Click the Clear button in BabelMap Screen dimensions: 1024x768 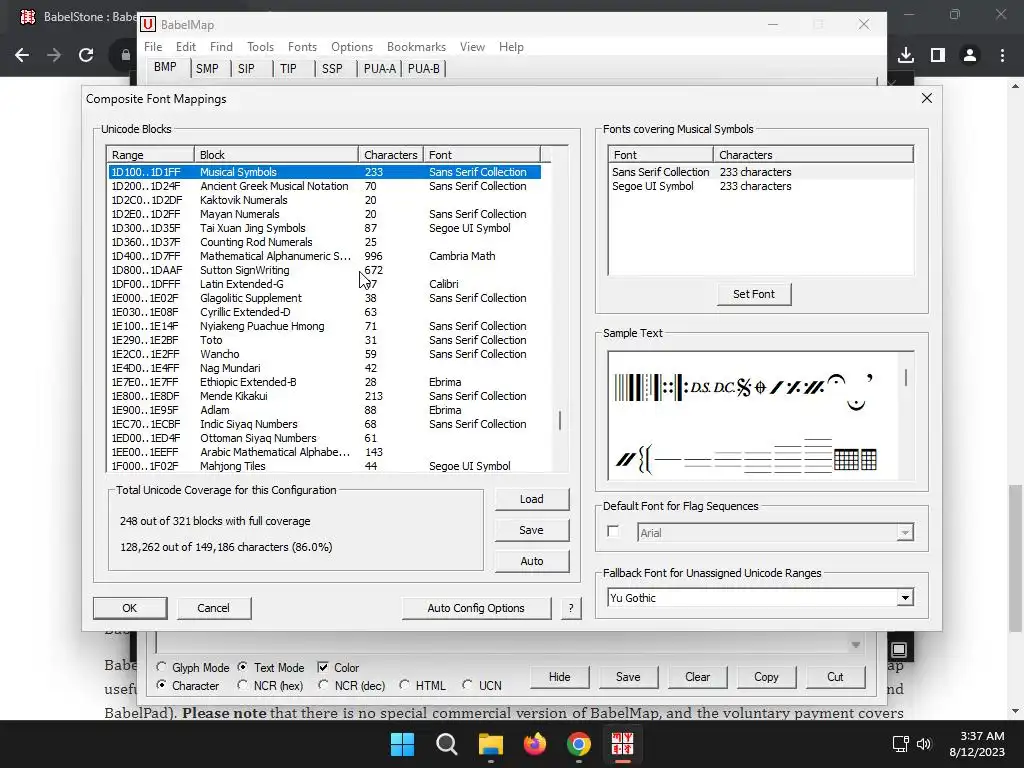tap(697, 677)
